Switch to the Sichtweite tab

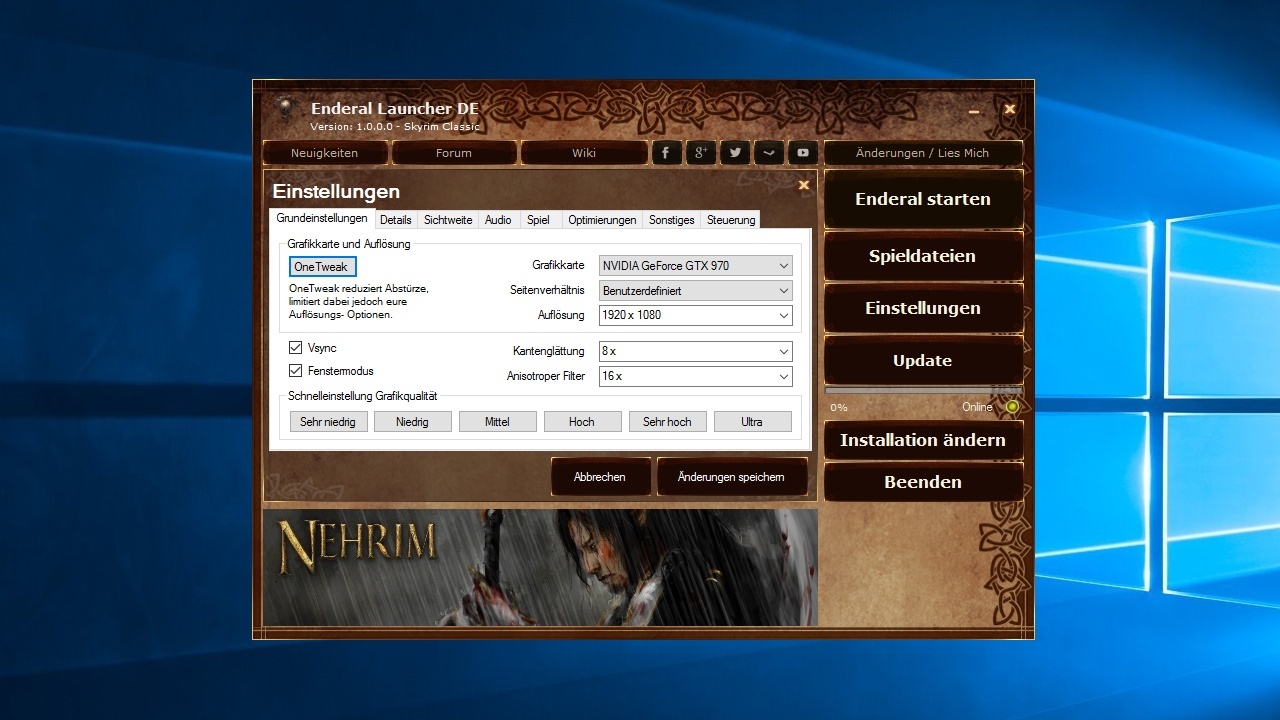click(448, 220)
